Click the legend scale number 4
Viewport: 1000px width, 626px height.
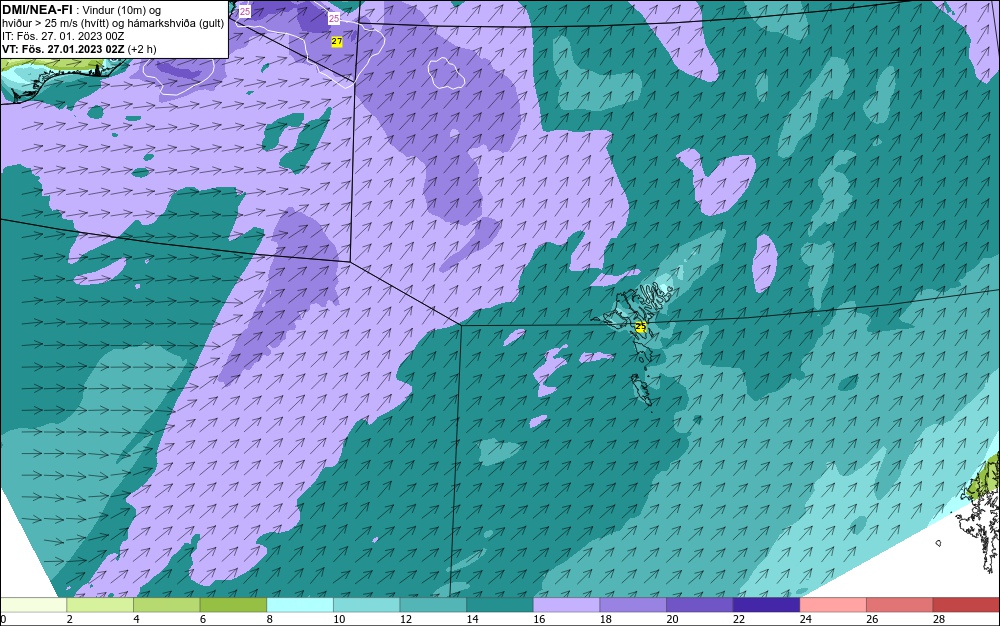136,619
